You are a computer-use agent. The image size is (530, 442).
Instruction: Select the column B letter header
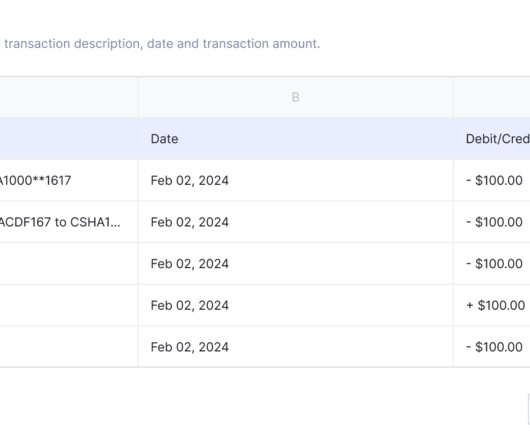point(295,97)
